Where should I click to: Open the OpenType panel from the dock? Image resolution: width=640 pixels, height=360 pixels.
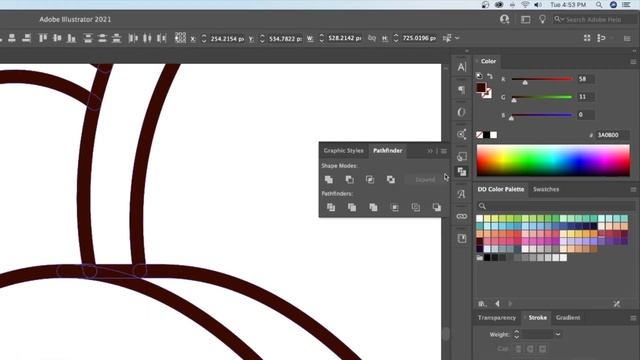(x=462, y=112)
